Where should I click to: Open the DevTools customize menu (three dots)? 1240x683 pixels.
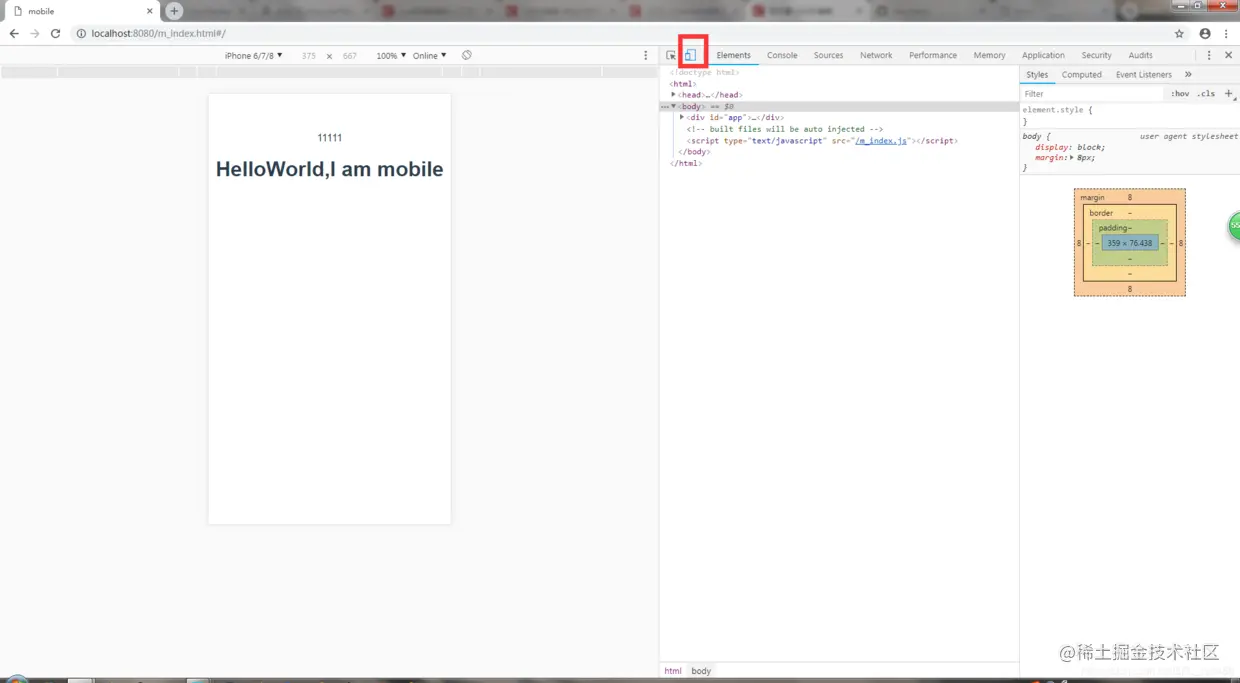tap(1209, 55)
